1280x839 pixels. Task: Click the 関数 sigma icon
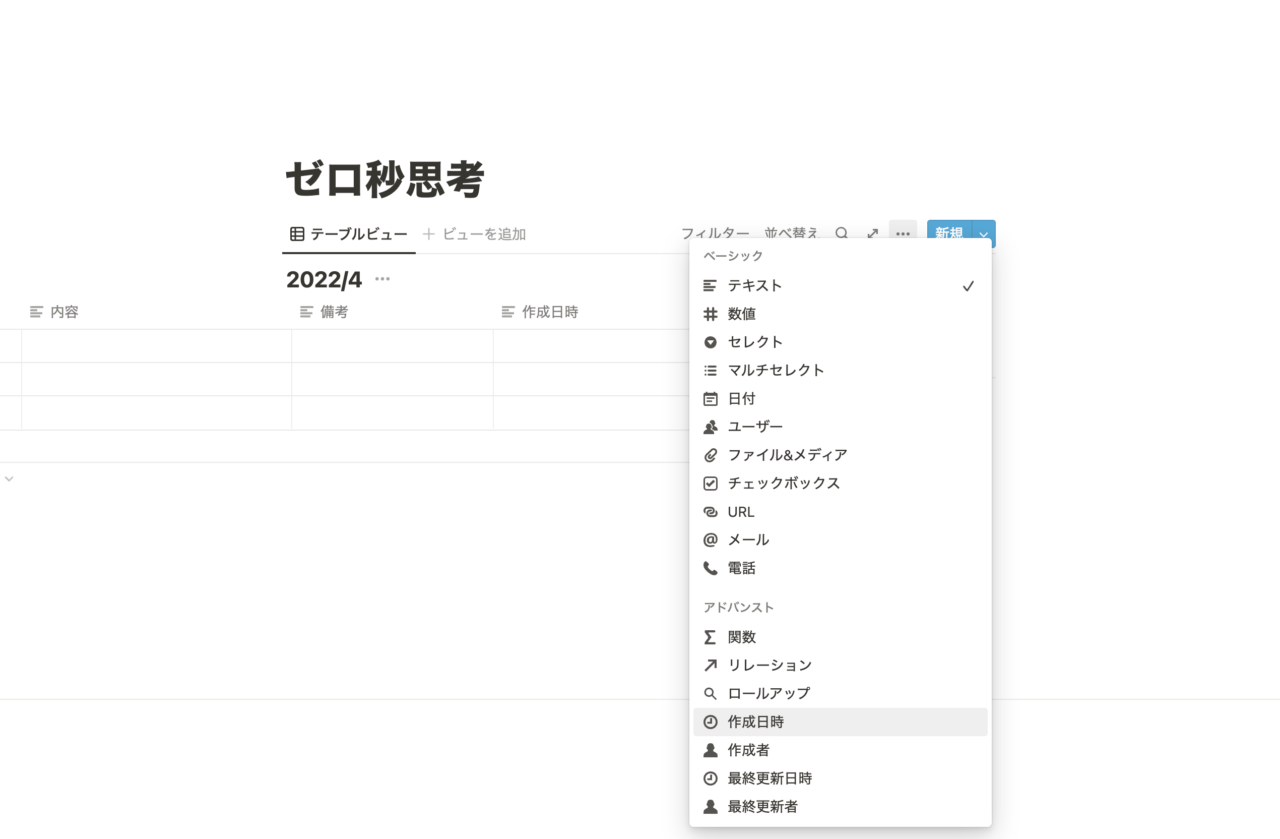click(x=710, y=637)
